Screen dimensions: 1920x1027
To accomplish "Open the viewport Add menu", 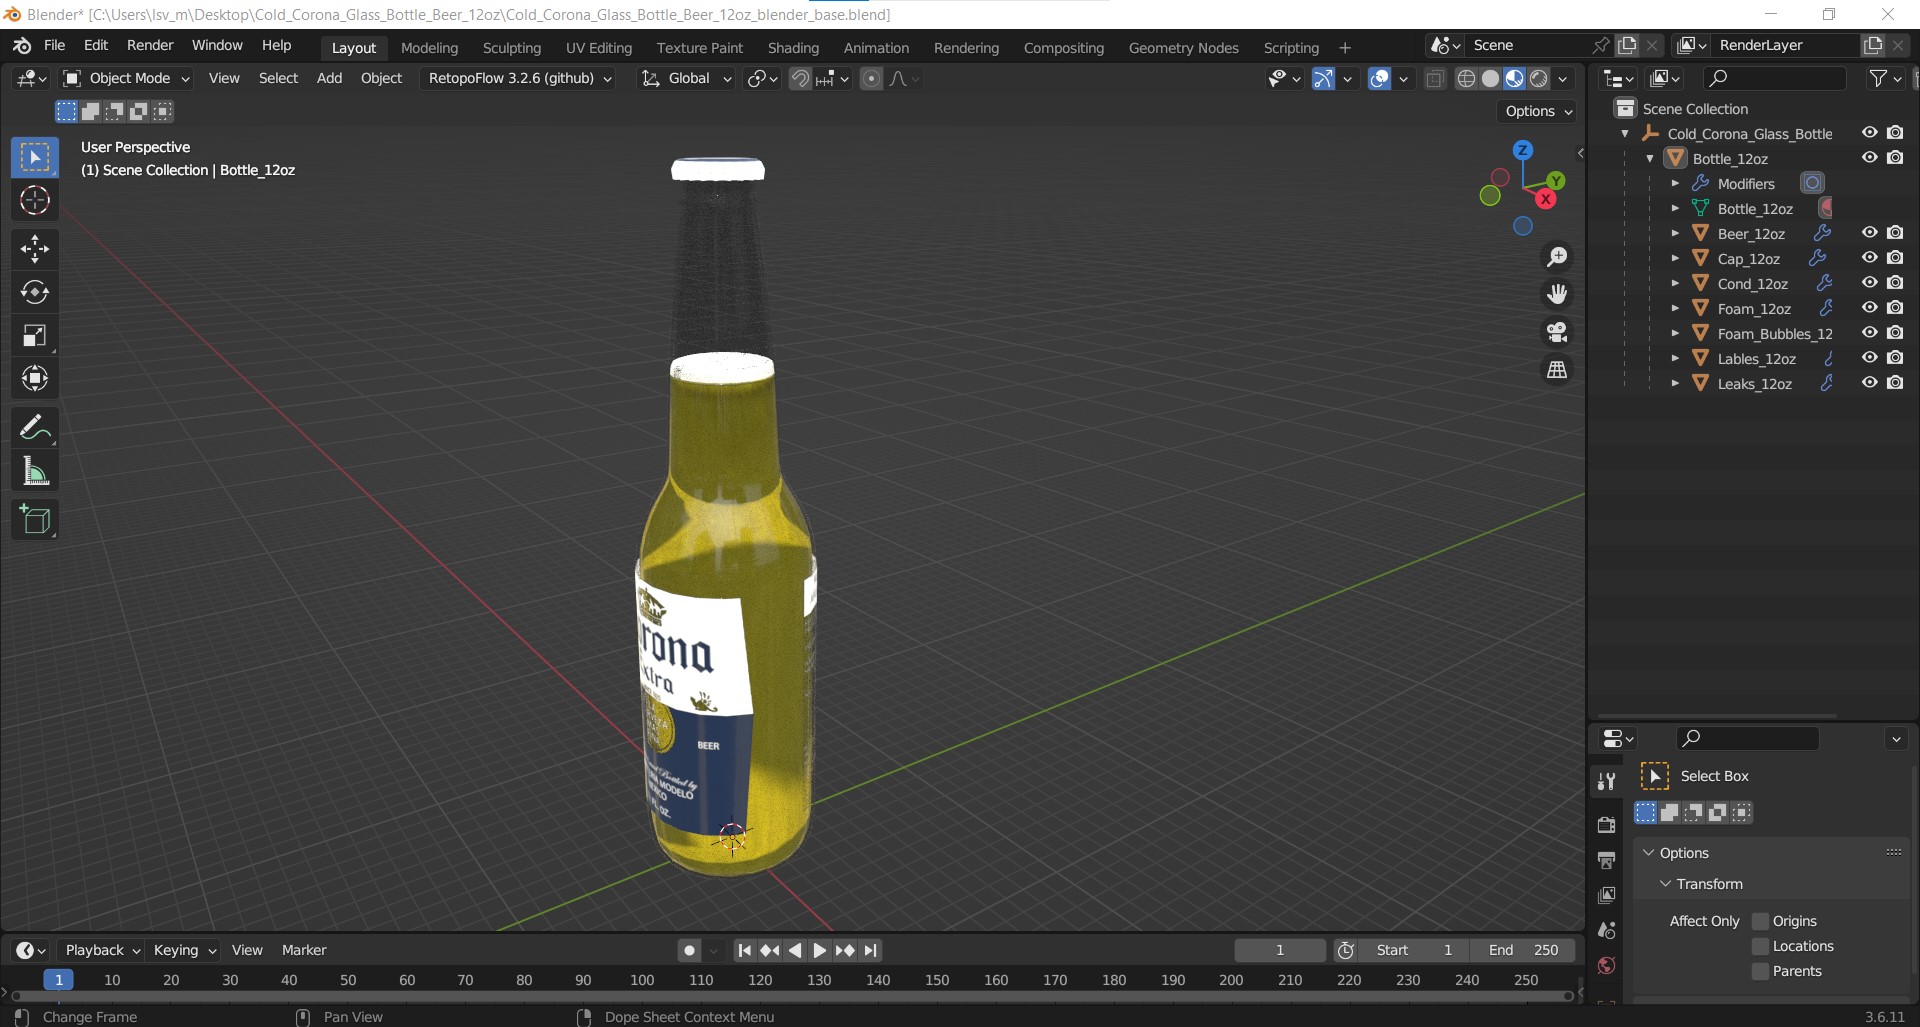I will [x=329, y=78].
